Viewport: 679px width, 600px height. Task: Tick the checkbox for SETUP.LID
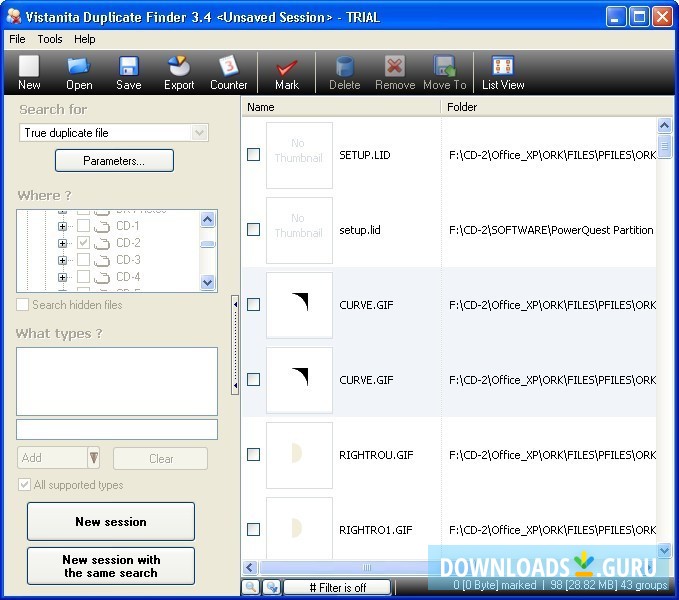[253, 155]
